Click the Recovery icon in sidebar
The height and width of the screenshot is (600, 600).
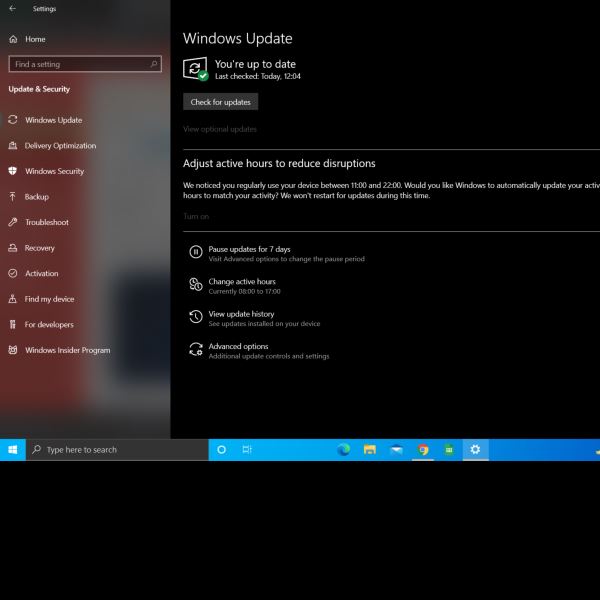pos(13,248)
